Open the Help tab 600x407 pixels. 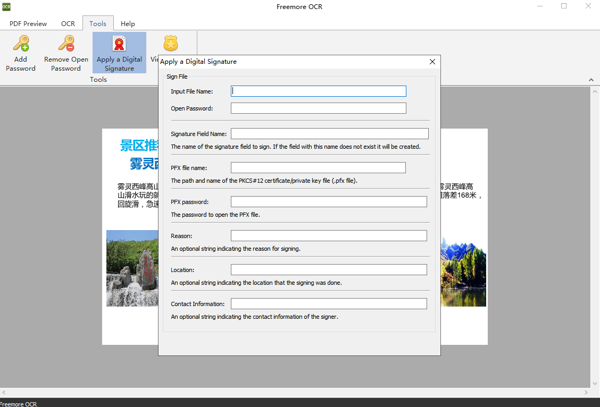pyautogui.click(x=128, y=23)
